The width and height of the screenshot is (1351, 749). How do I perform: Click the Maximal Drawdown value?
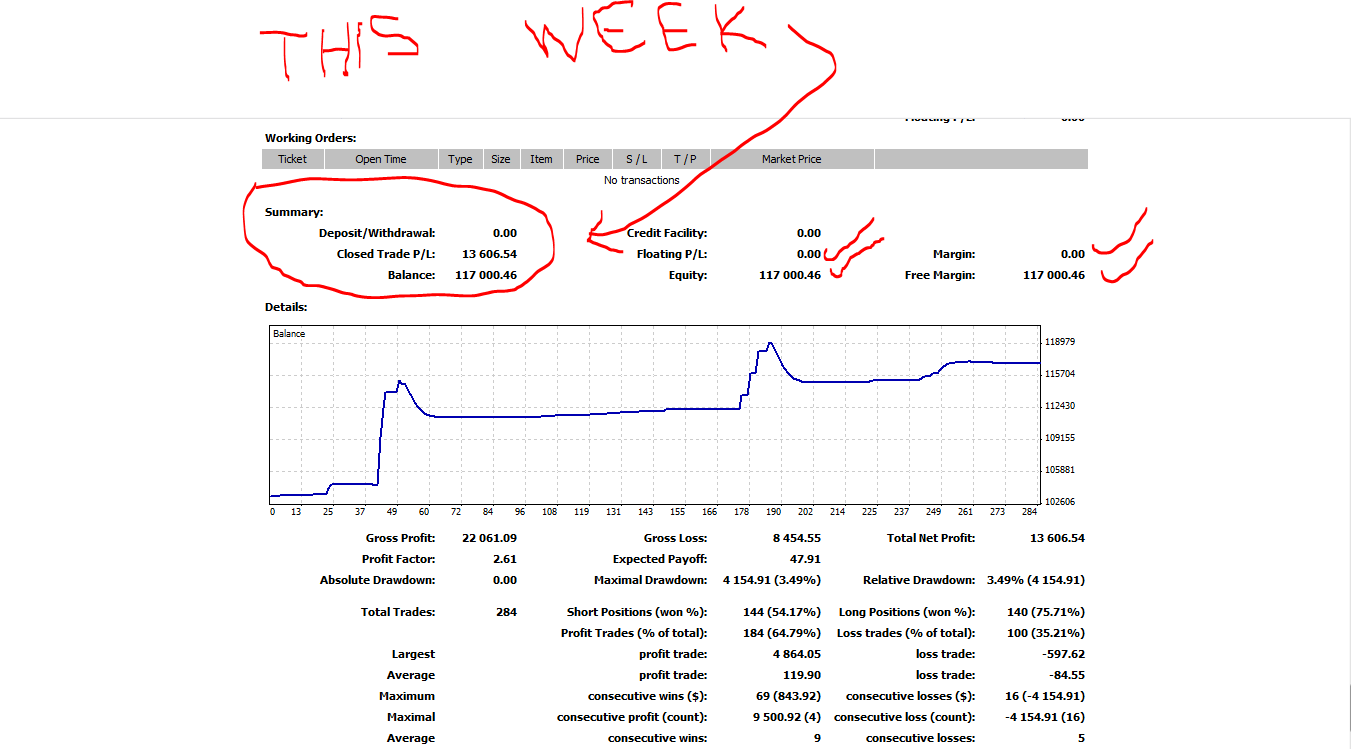point(772,580)
